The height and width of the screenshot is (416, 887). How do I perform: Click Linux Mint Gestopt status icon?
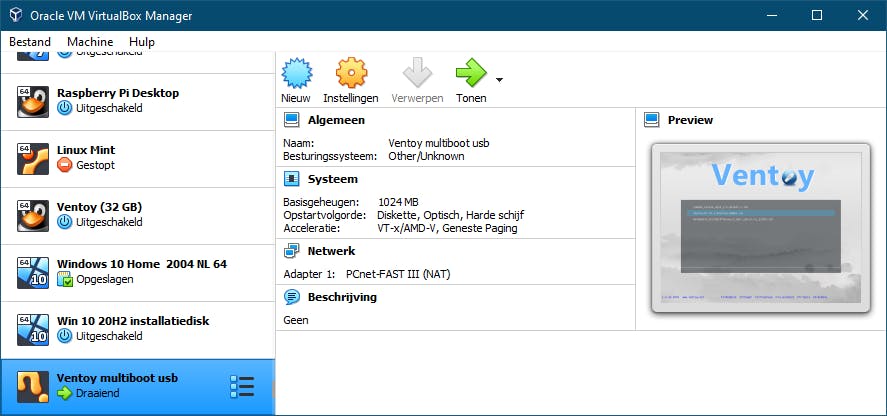pos(64,165)
